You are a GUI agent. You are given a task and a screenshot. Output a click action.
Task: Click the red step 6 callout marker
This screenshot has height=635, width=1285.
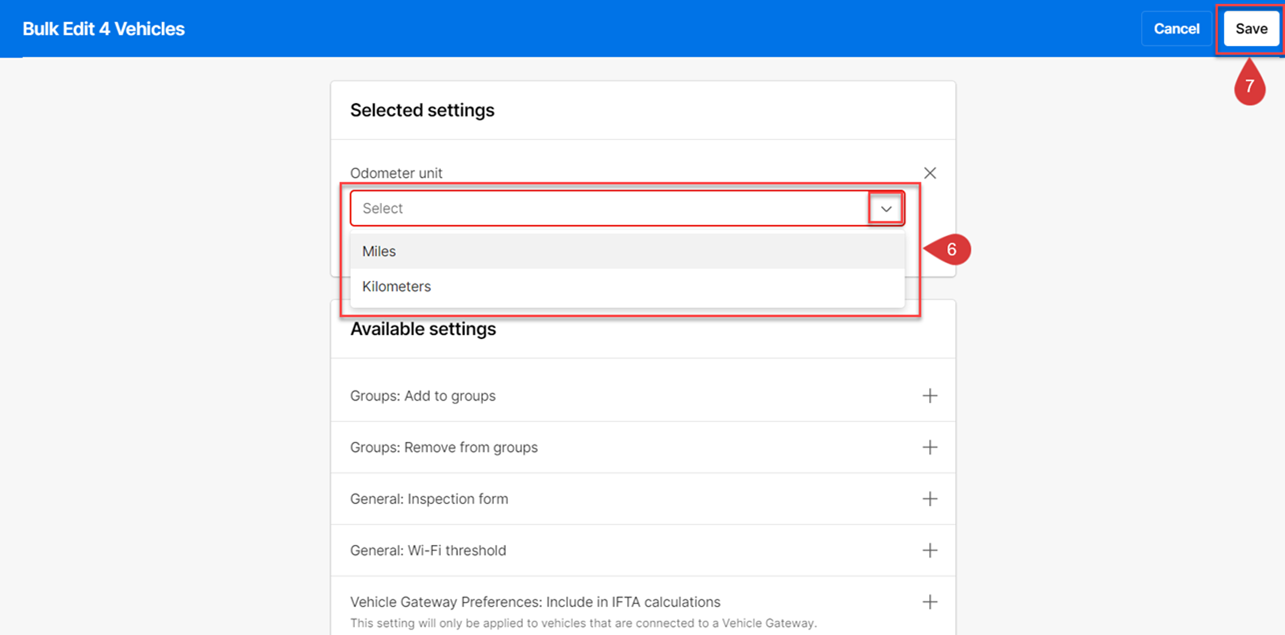tap(950, 250)
